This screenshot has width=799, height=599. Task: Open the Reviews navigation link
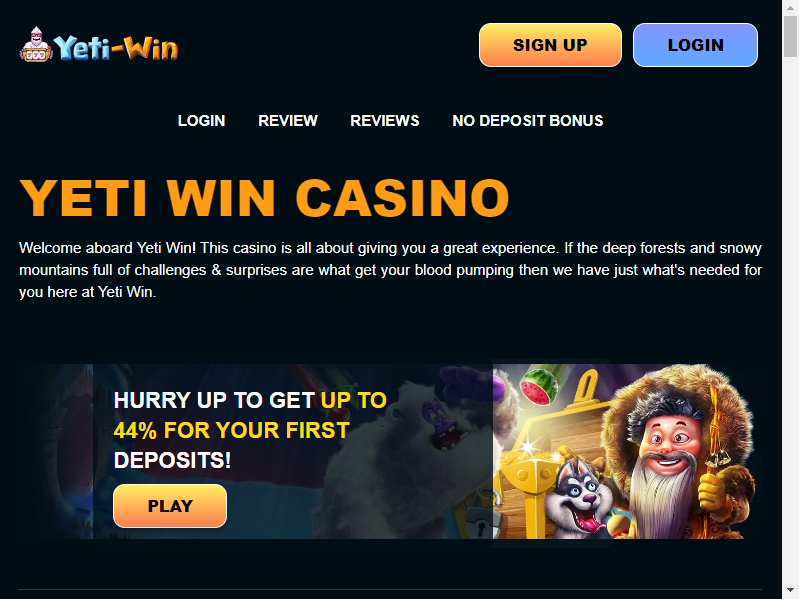tap(385, 121)
